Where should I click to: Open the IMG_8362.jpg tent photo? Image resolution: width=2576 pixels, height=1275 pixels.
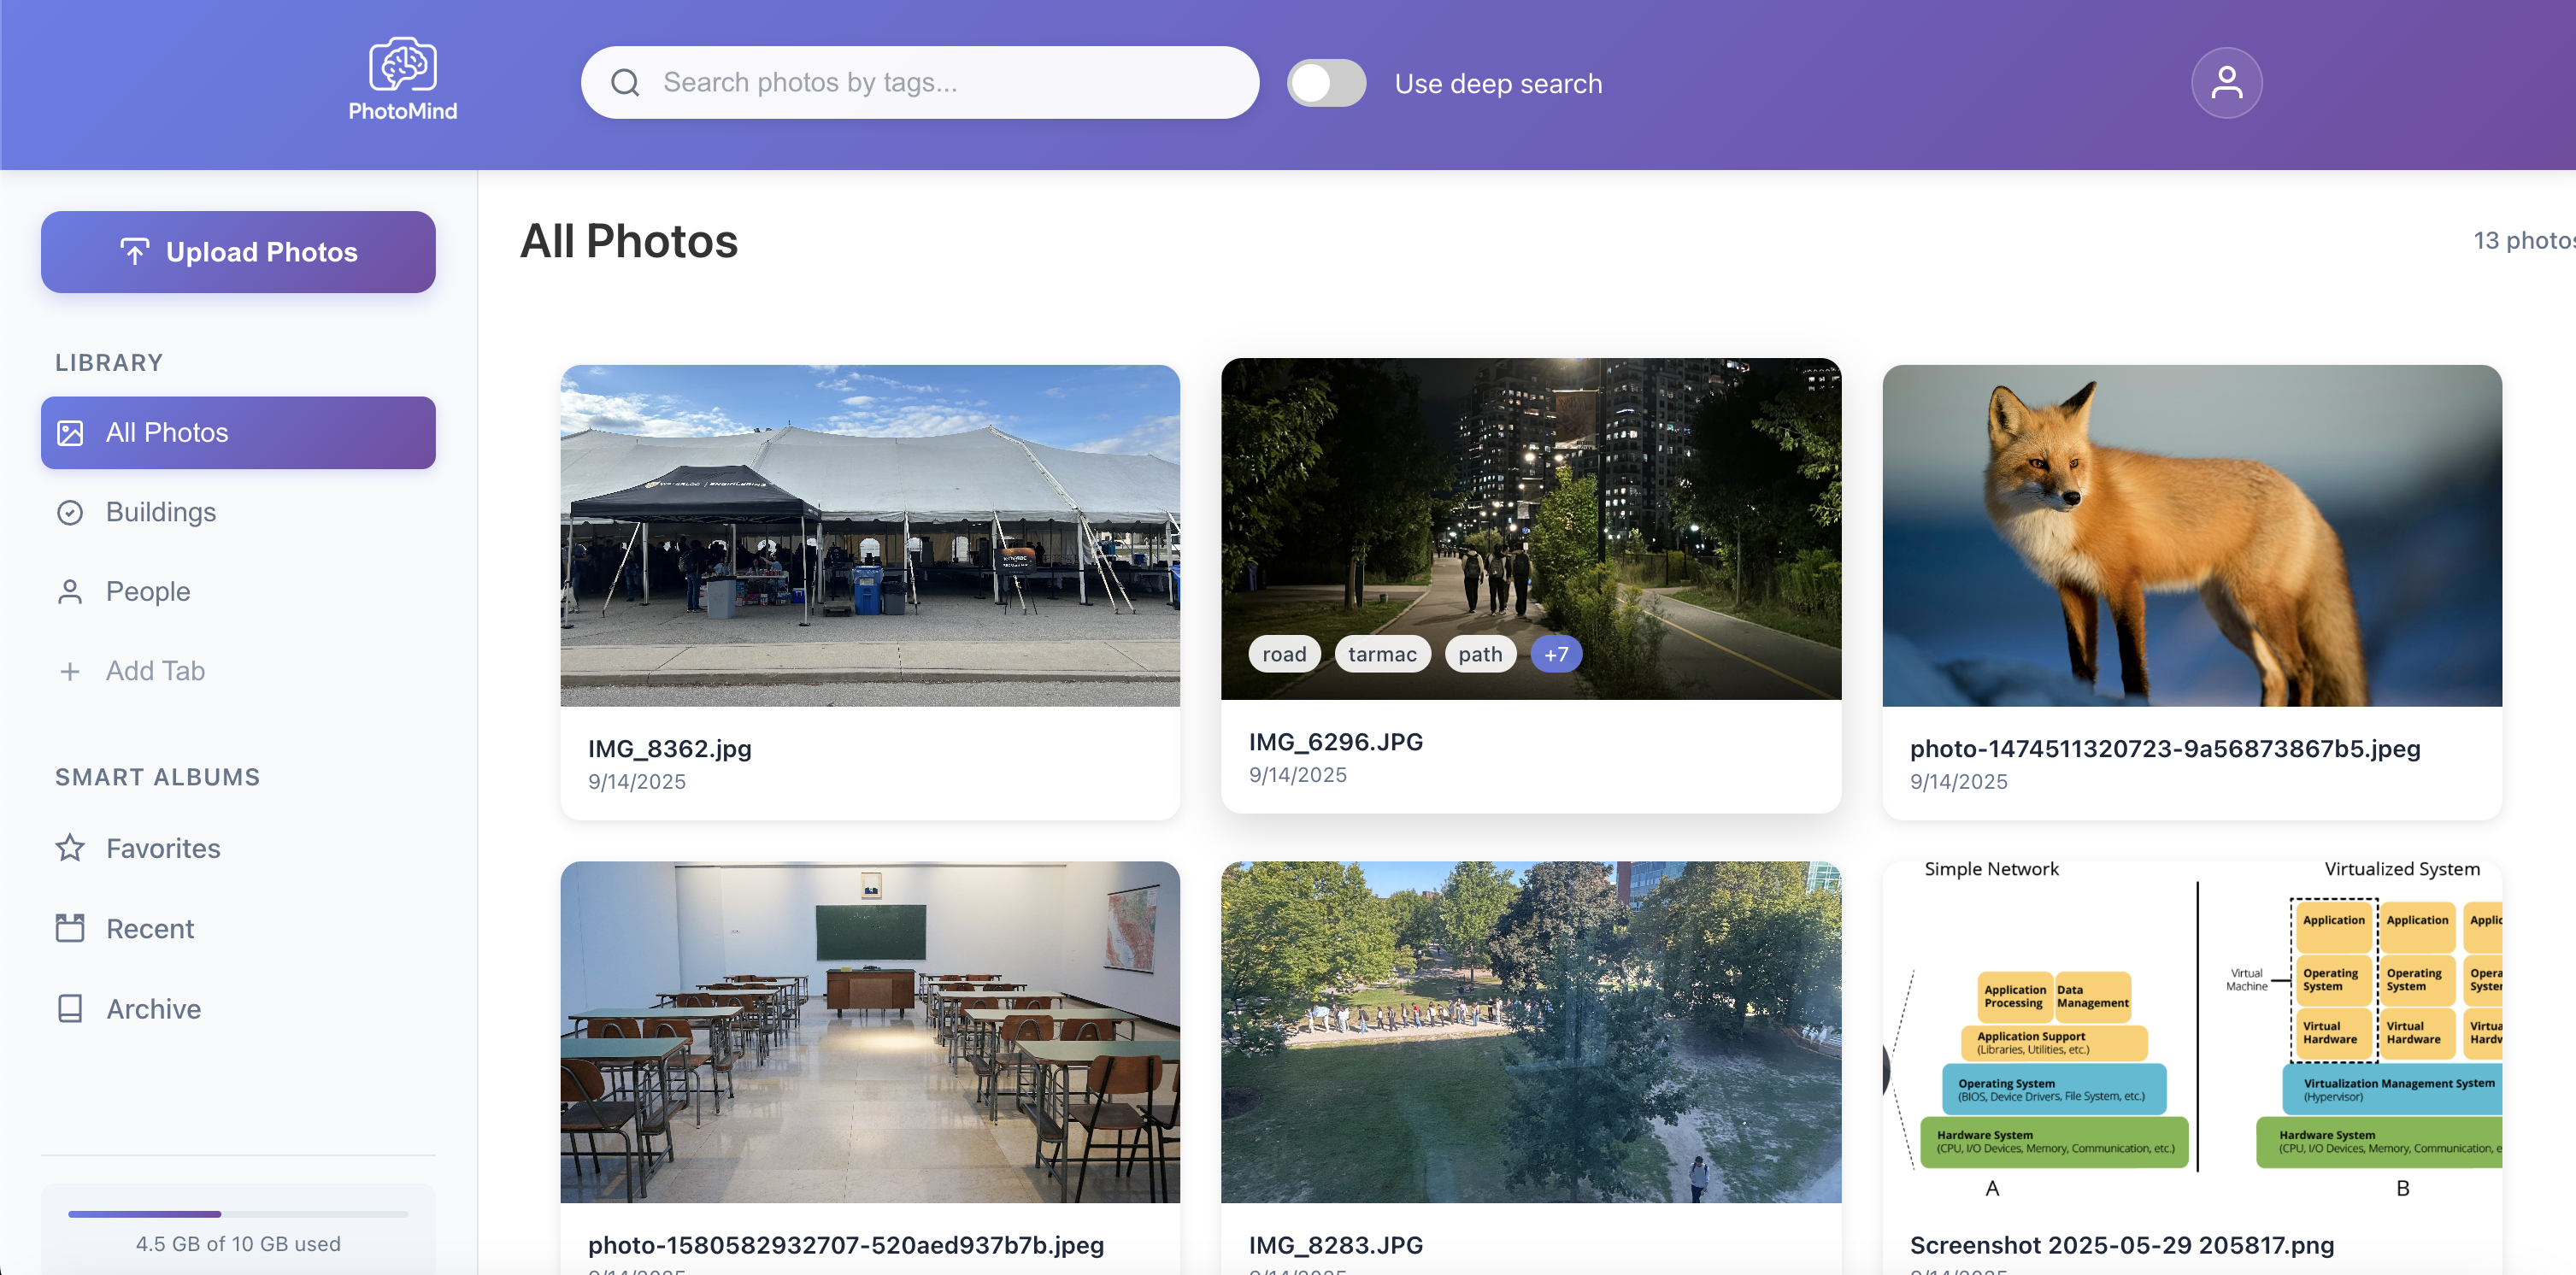[x=869, y=535]
